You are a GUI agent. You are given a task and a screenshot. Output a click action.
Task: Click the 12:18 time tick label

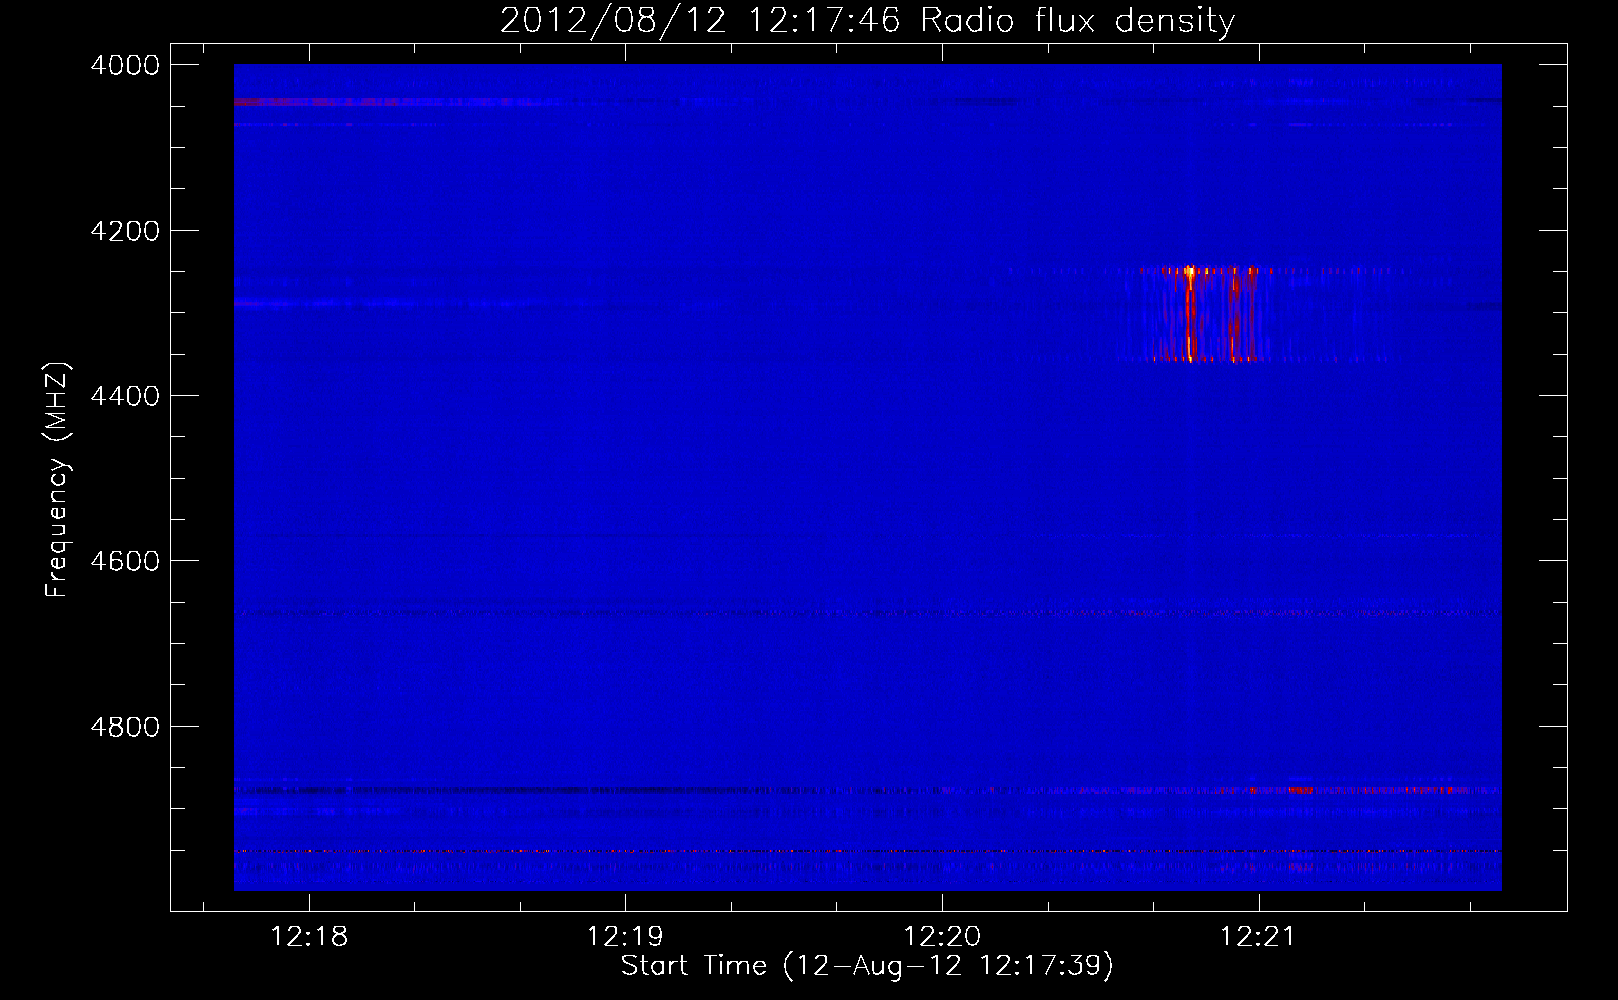309,936
